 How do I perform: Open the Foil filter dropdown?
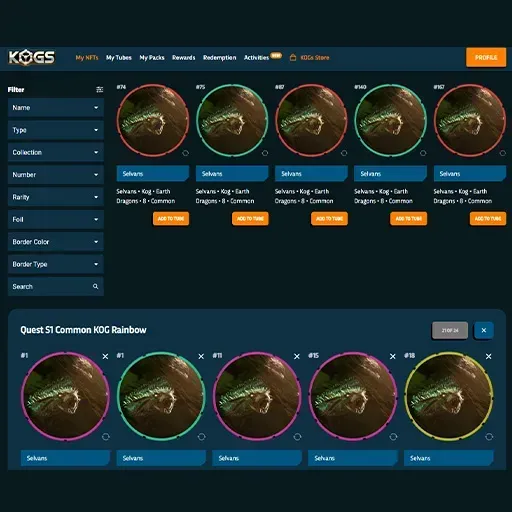pos(56,219)
